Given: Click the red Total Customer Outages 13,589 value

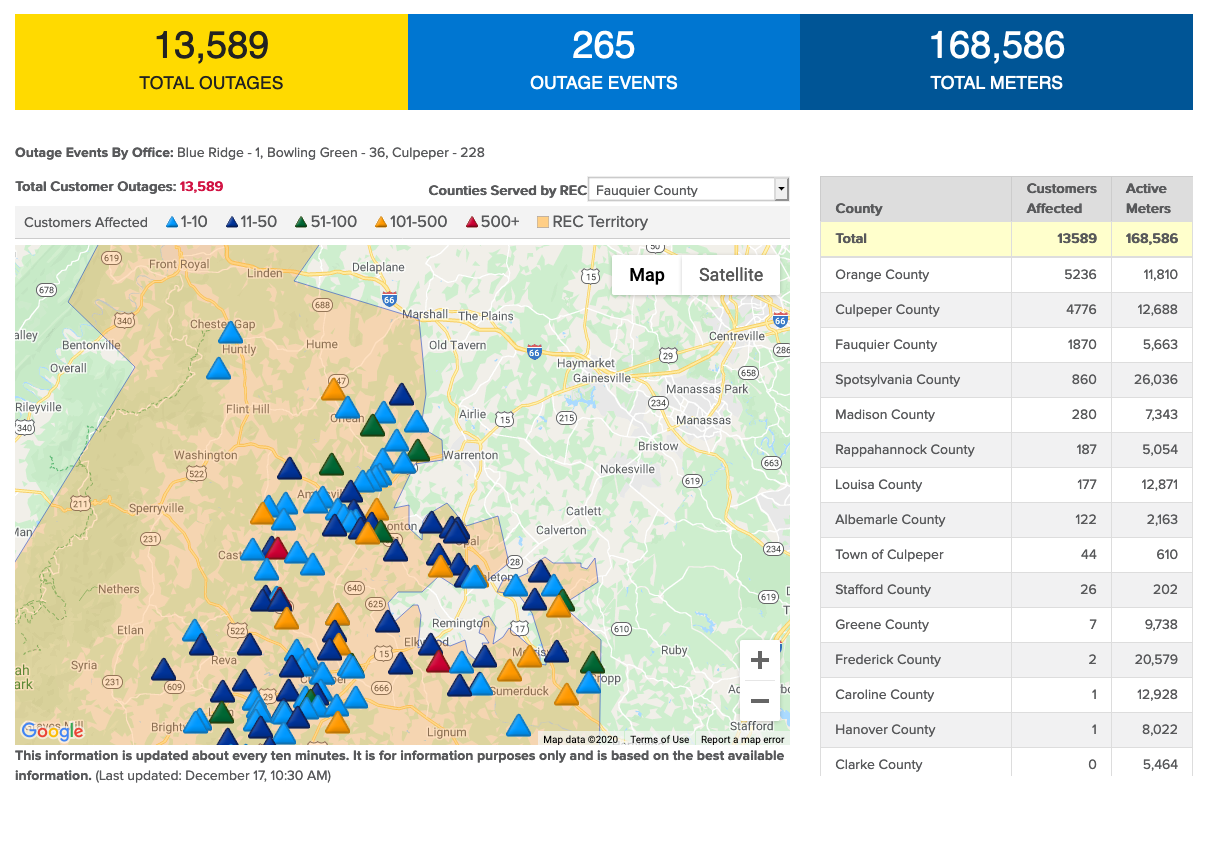Looking at the screenshot, I should 201,186.
